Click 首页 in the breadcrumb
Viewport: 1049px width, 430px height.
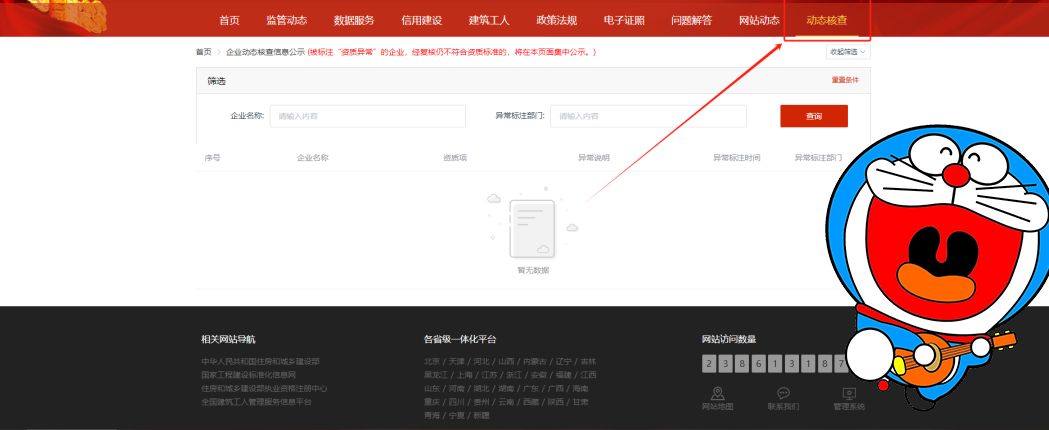coord(204,52)
